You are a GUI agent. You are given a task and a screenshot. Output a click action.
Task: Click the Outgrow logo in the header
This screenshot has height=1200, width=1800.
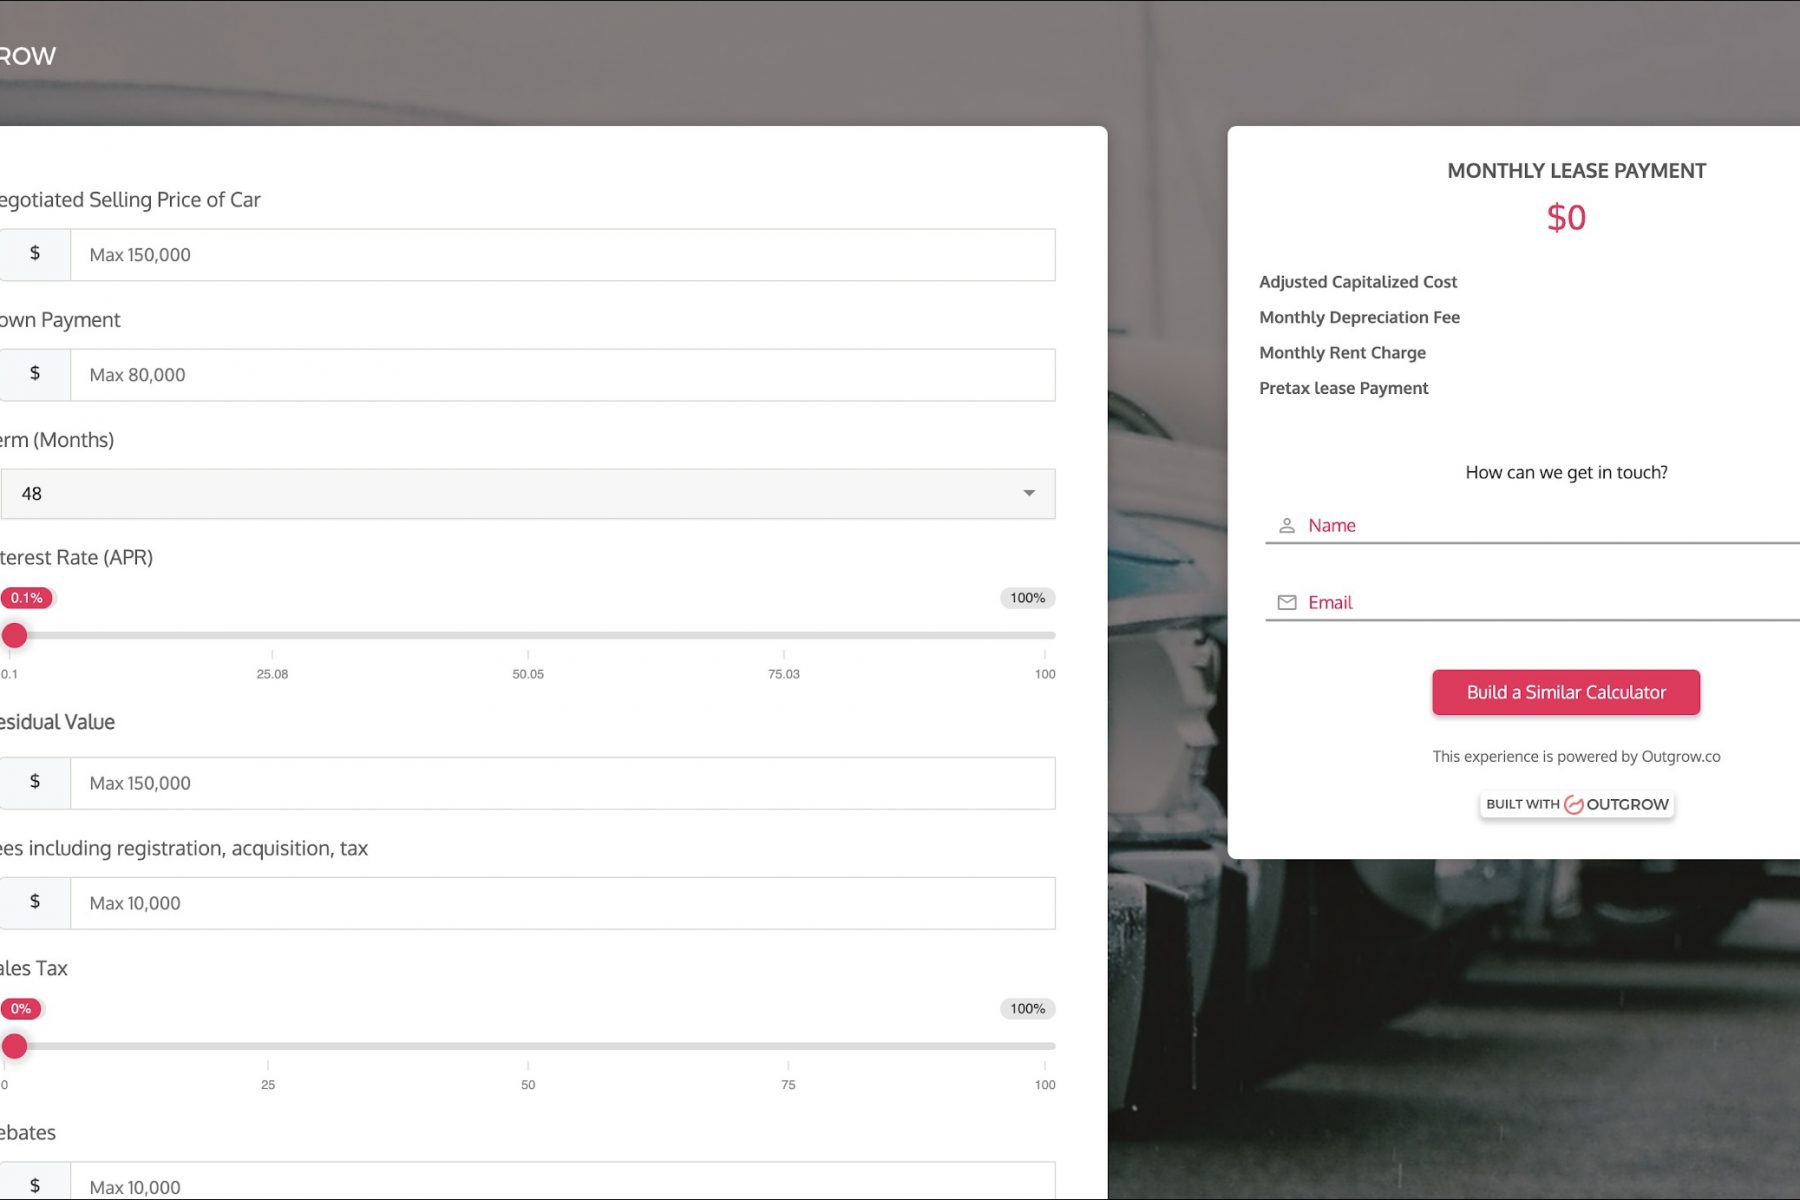[28, 56]
